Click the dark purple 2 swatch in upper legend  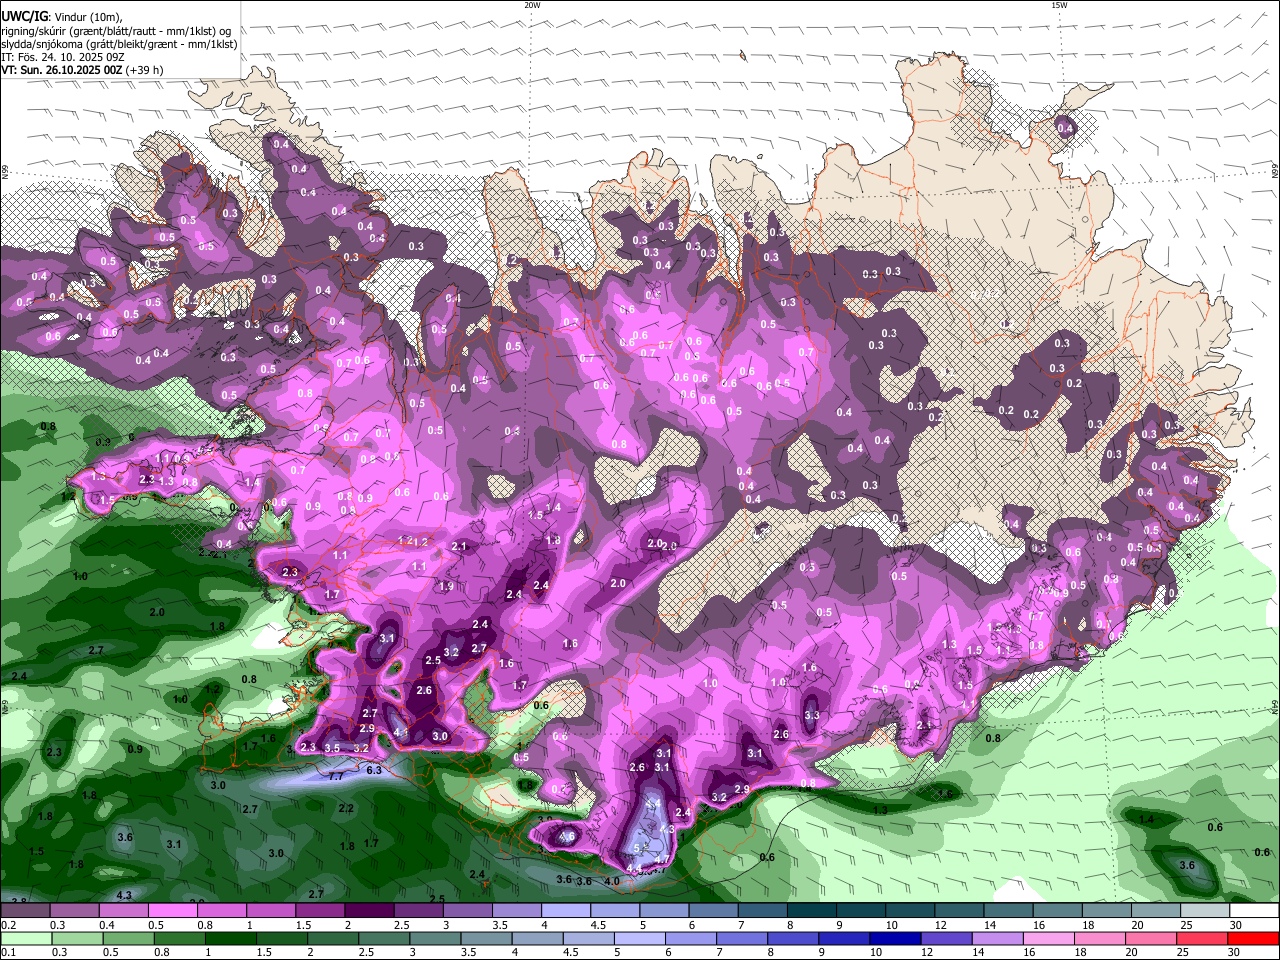coord(369,910)
